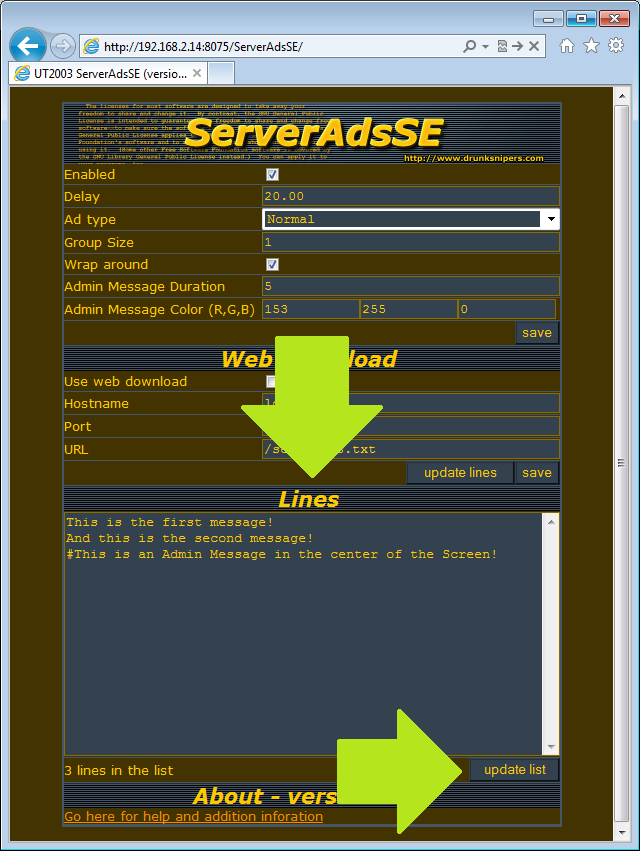Click the update lines button
The width and height of the screenshot is (640, 851).
(459, 472)
